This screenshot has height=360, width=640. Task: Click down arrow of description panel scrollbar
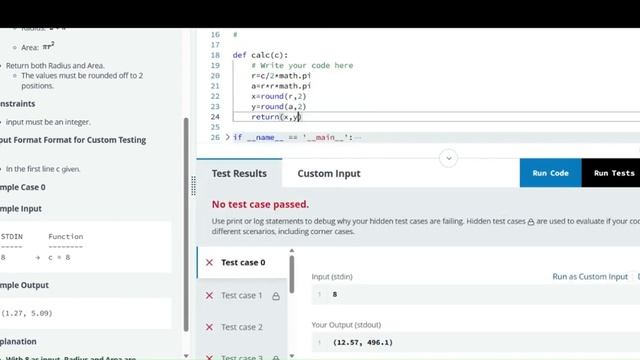pos(186,356)
